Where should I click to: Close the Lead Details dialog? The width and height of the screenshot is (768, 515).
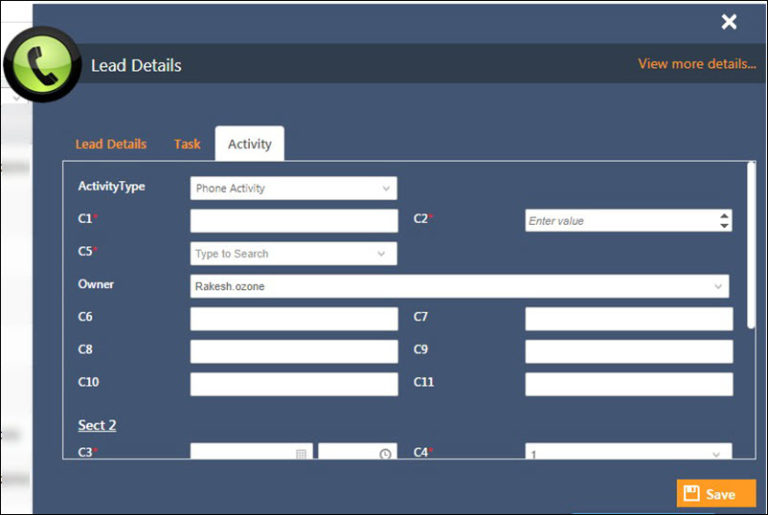click(729, 22)
